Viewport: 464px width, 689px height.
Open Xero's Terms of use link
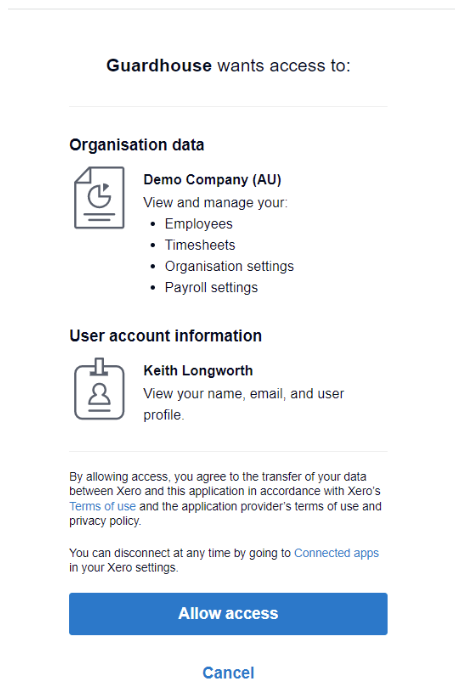tap(102, 506)
